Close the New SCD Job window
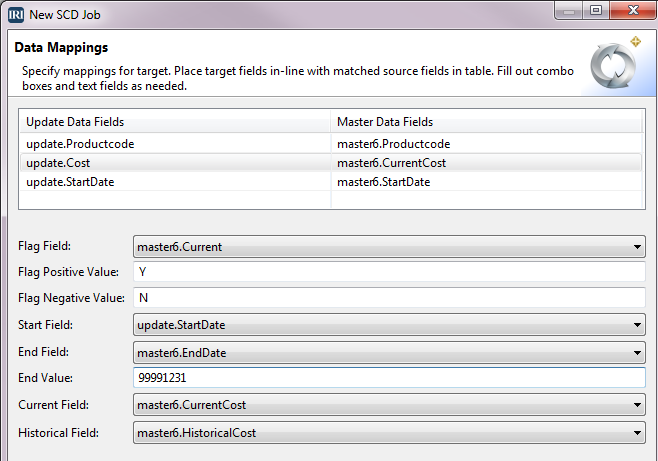This screenshot has height=461, width=658. coord(633,10)
